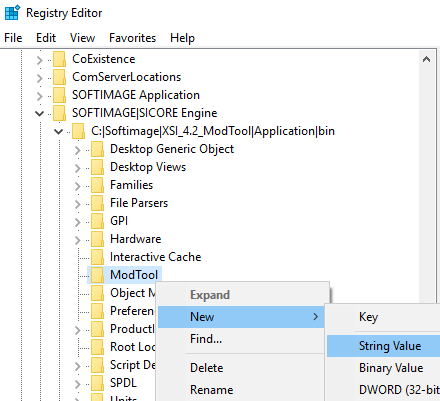This screenshot has height=401, width=440.
Task: Click the Interactive Cache folder icon
Action: click(x=97, y=257)
